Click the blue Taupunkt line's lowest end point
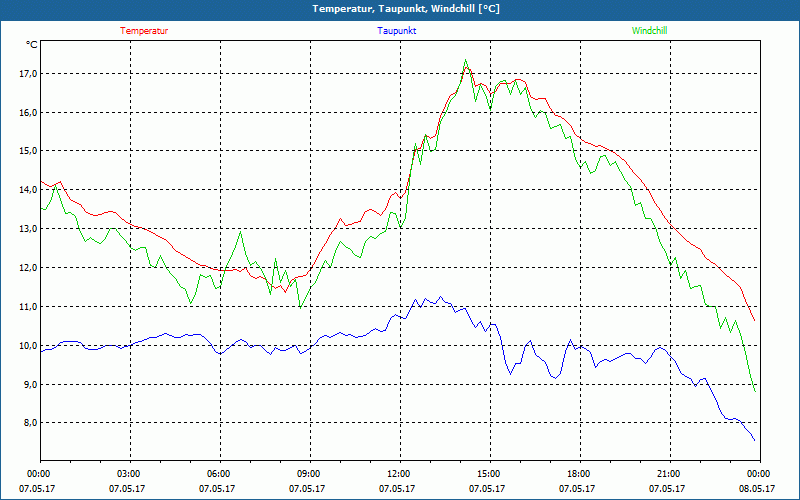 (x=754, y=439)
